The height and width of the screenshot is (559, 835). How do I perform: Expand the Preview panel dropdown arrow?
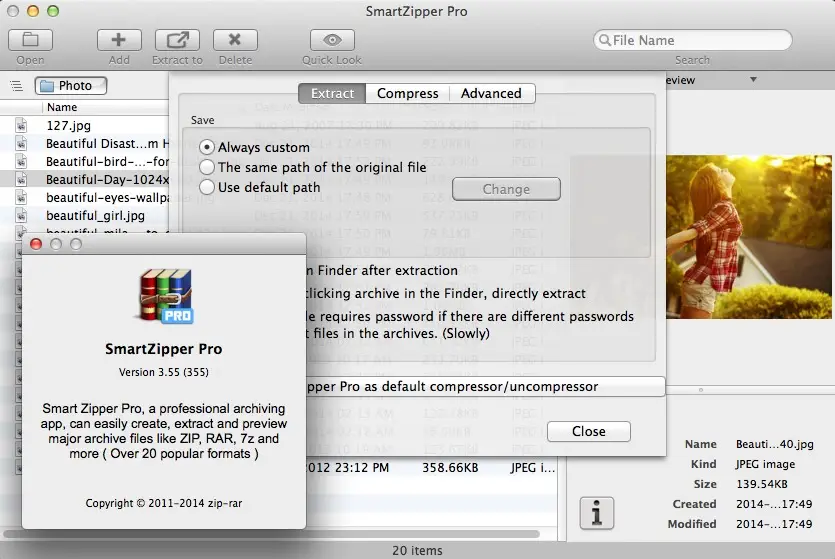[753, 80]
